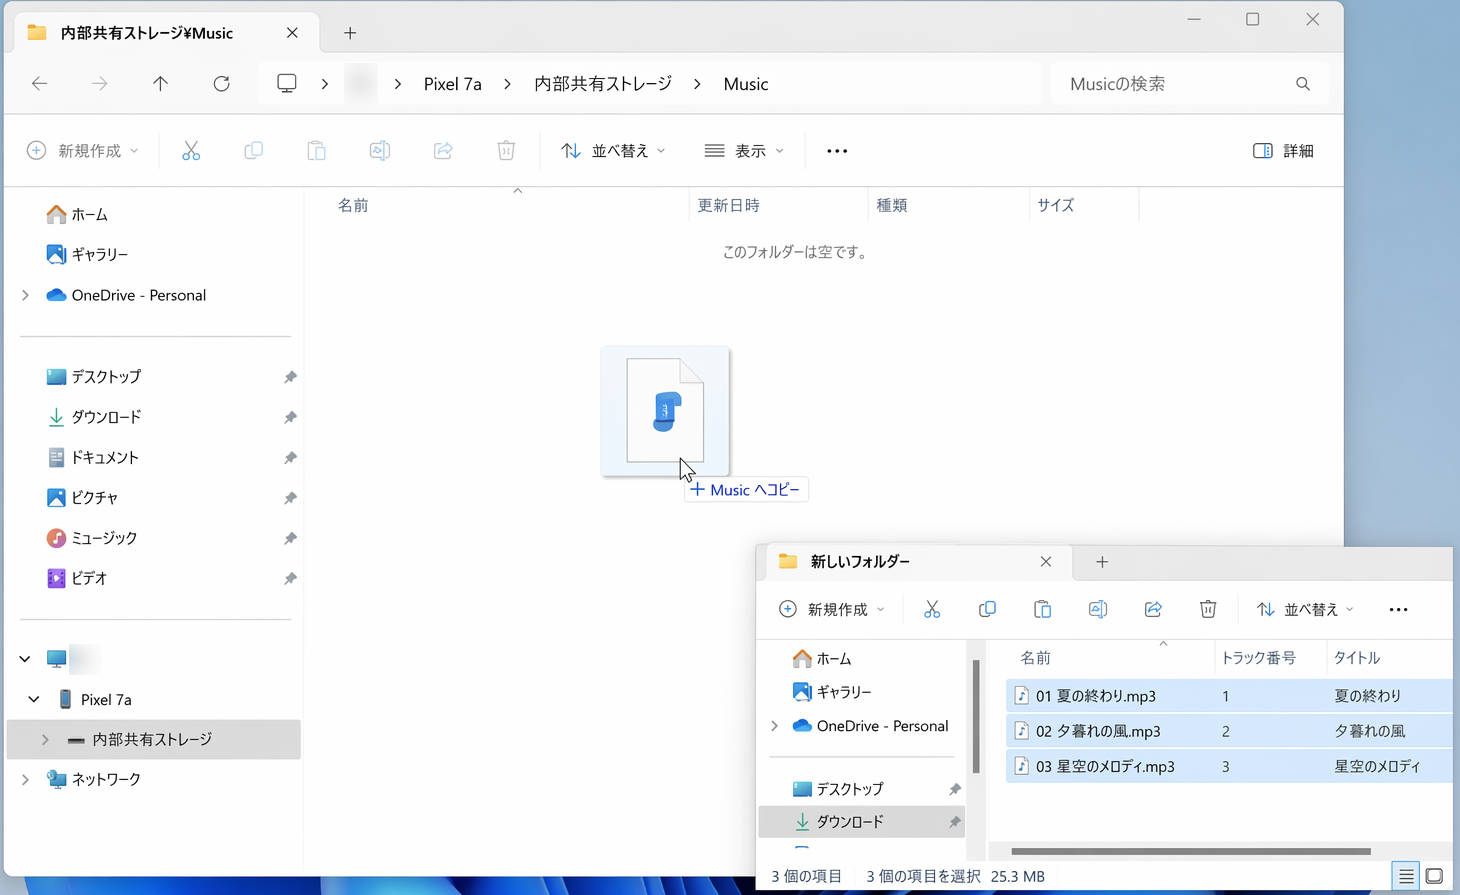1460x895 pixels.
Task: Open a new tab with the plus button
Action: click(x=350, y=33)
